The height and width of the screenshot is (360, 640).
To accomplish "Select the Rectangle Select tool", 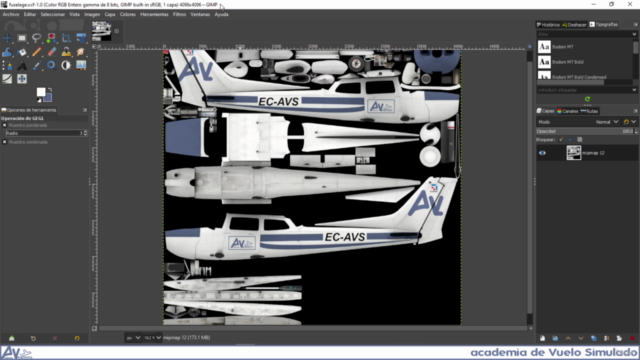I will pyautogui.click(x=22, y=38).
